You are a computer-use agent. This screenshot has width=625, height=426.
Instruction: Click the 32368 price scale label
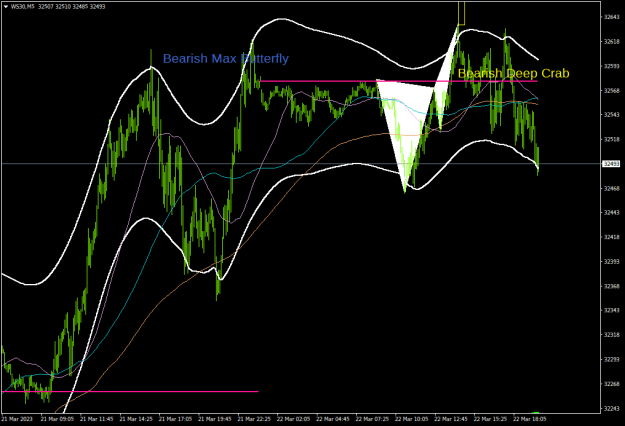coord(611,286)
